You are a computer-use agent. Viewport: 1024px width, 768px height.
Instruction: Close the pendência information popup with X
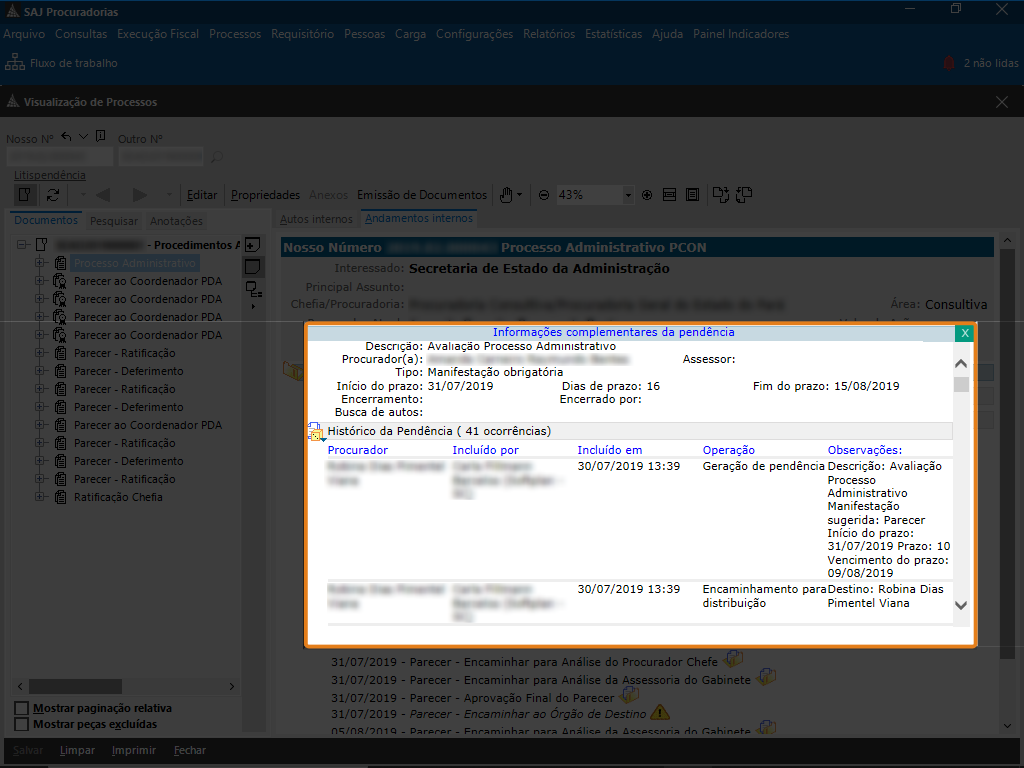pos(964,333)
